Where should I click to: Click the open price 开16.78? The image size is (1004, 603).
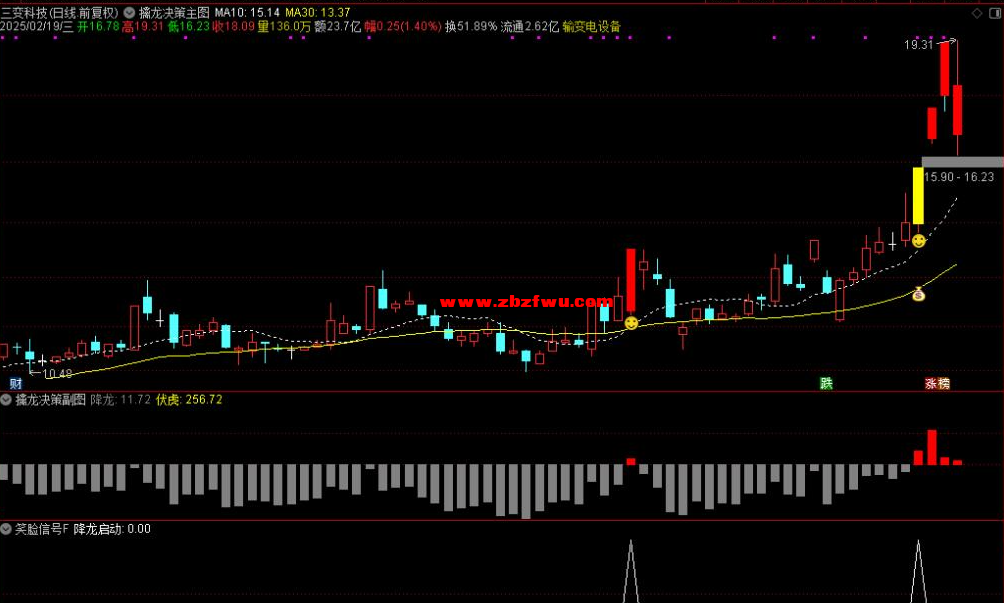coord(98,26)
